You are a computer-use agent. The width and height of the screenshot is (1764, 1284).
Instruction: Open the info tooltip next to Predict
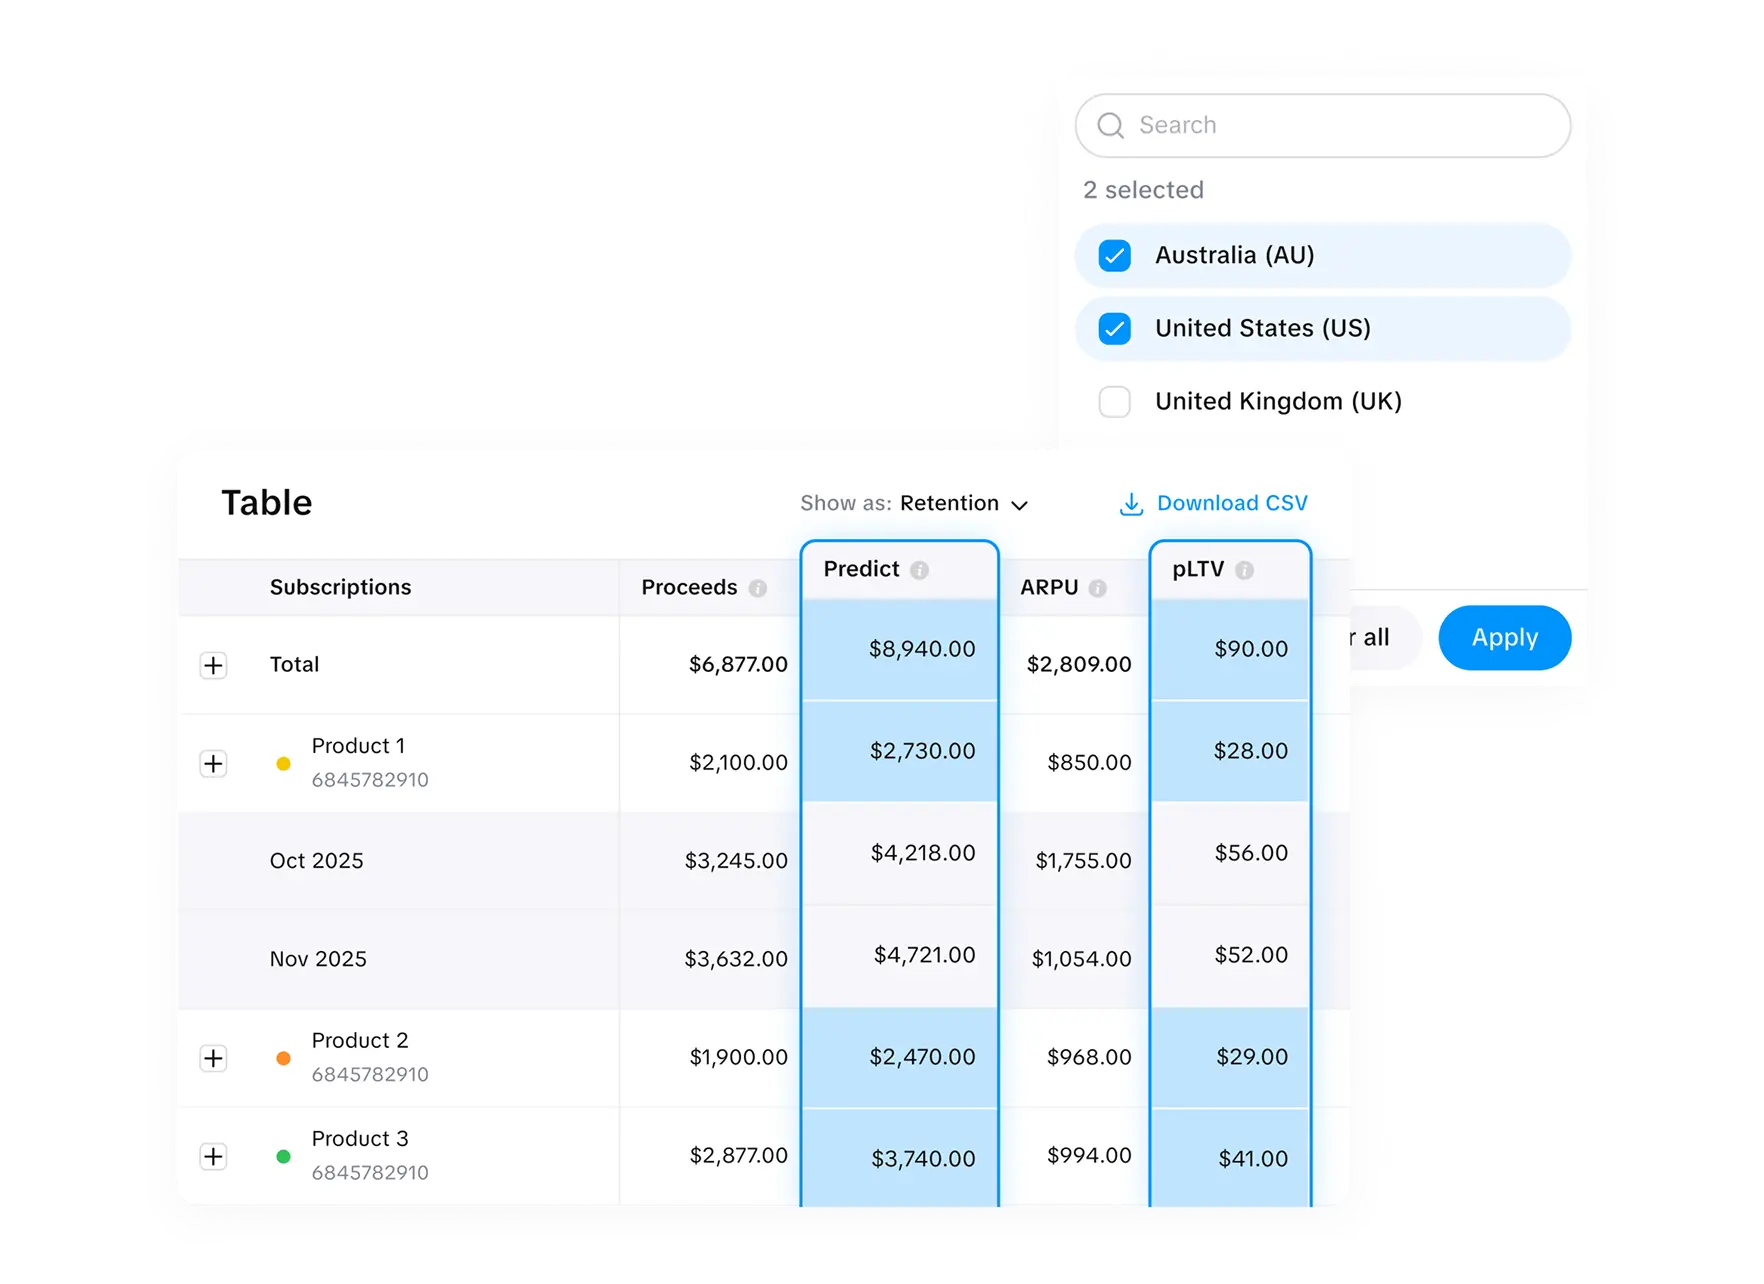click(921, 569)
